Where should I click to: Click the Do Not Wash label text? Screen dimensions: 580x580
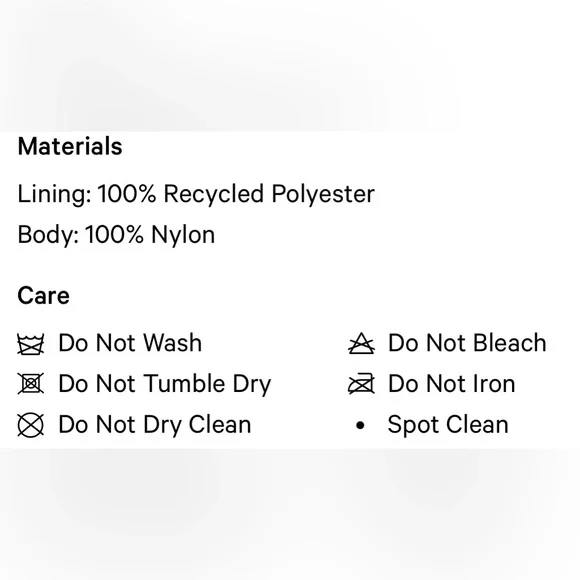tap(130, 343)
